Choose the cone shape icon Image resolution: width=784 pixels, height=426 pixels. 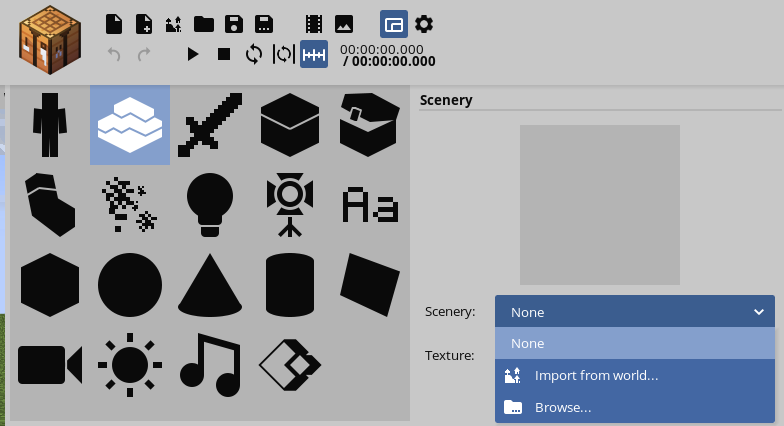210,285
